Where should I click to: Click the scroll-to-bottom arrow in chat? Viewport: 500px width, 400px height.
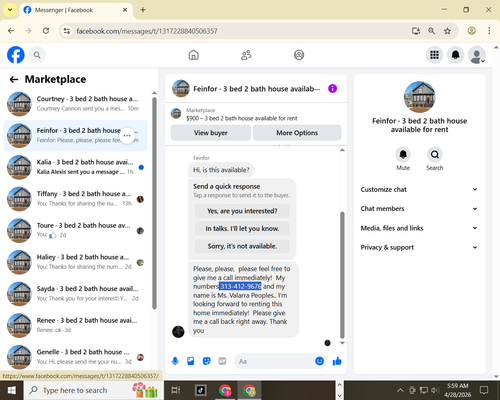[342, 343]
